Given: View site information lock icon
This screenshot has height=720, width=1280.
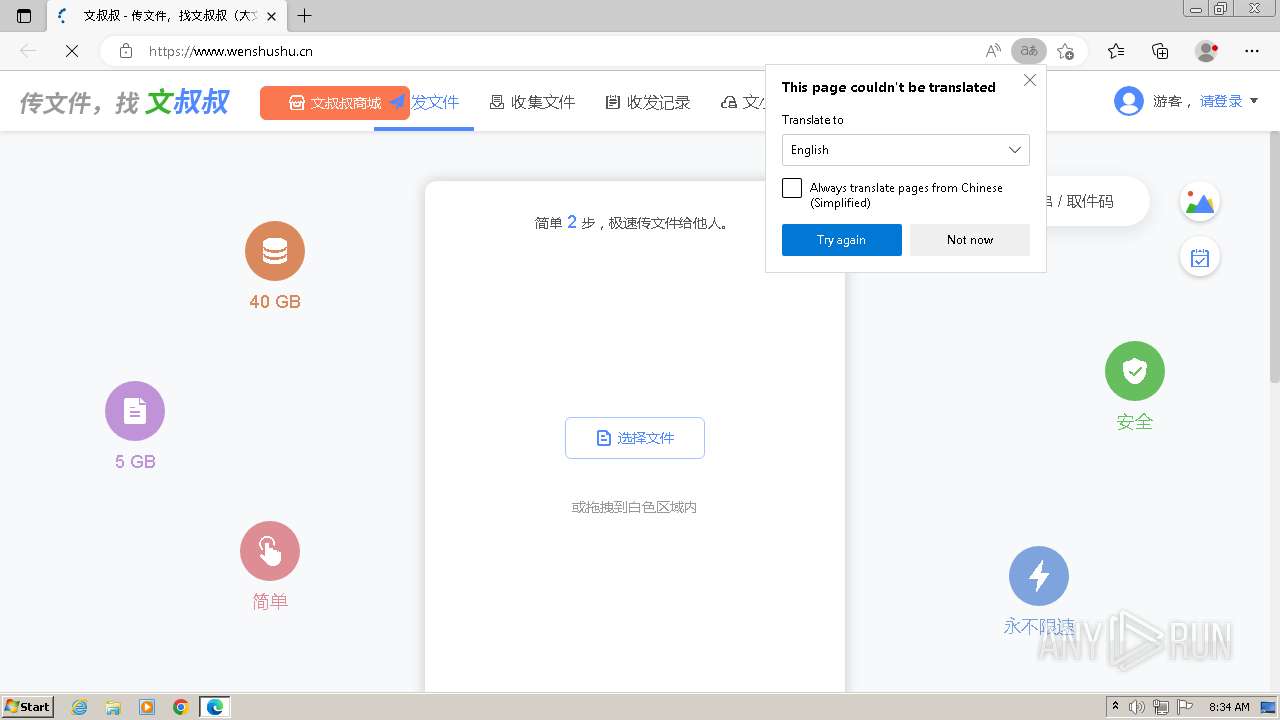Looking at the screenshot, I should (125, 51).
